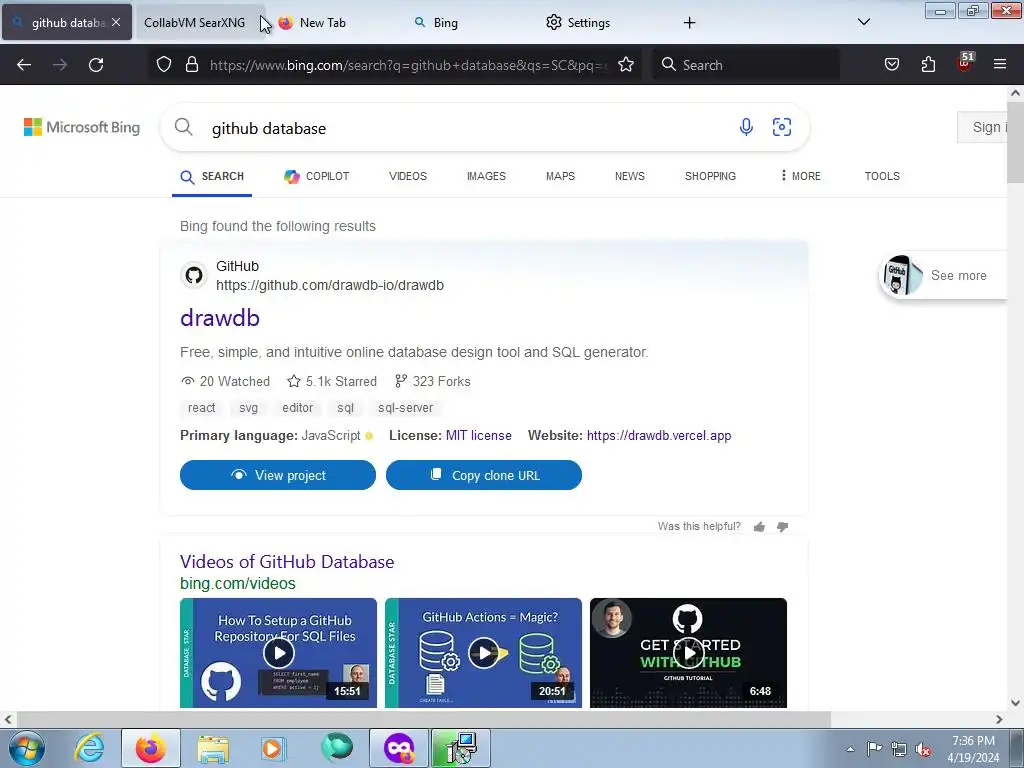The image size is (1024, 768).
Task: Open visual search camera icon
Action: point(782,127)
